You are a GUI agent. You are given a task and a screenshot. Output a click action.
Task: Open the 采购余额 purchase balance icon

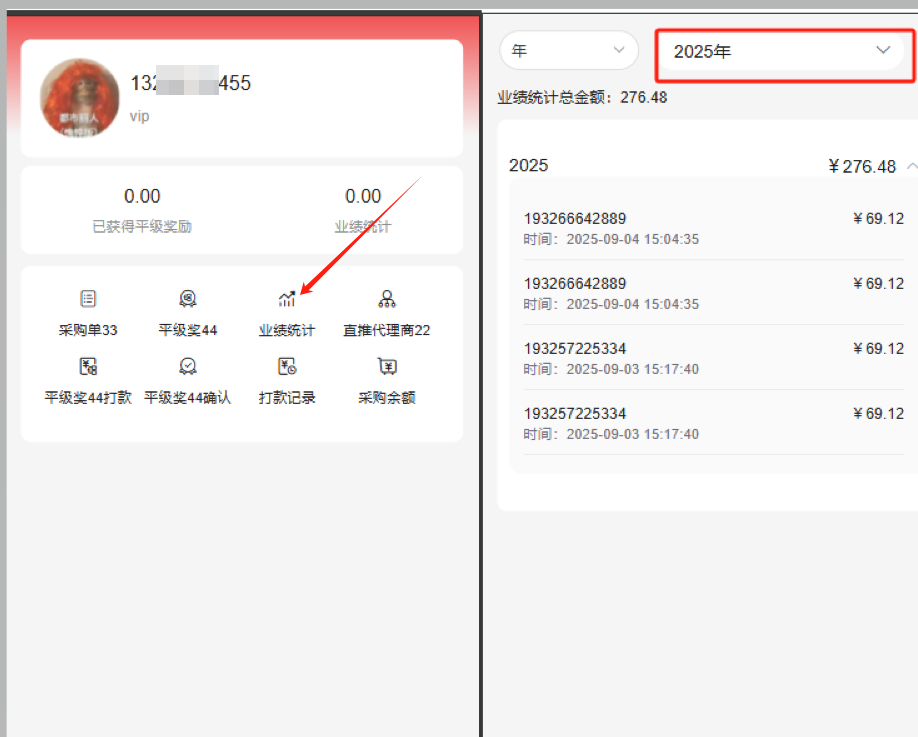pos(387,367)
